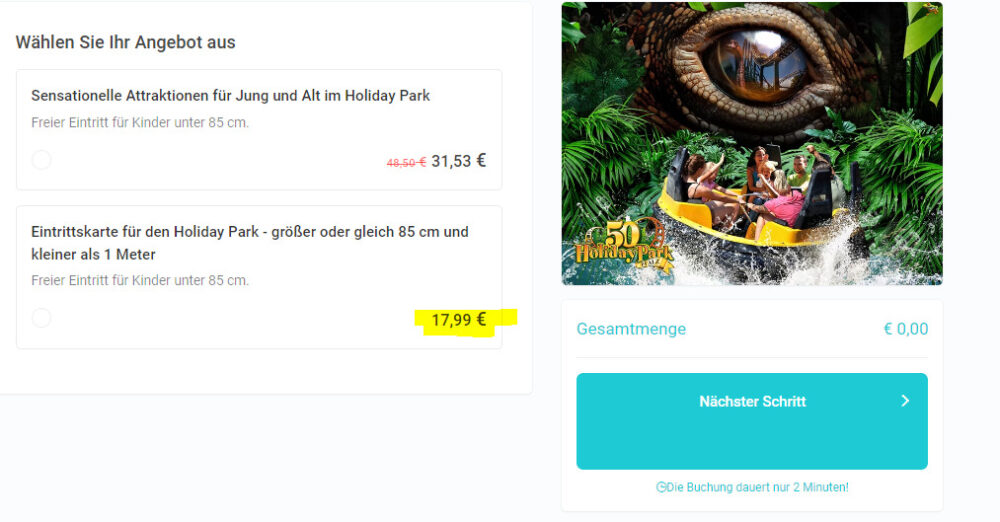Screen dimensions: 1000x522
Task: Select the Sensationelle Attraktionen offer radio button
Action: [x=41, y=160]
